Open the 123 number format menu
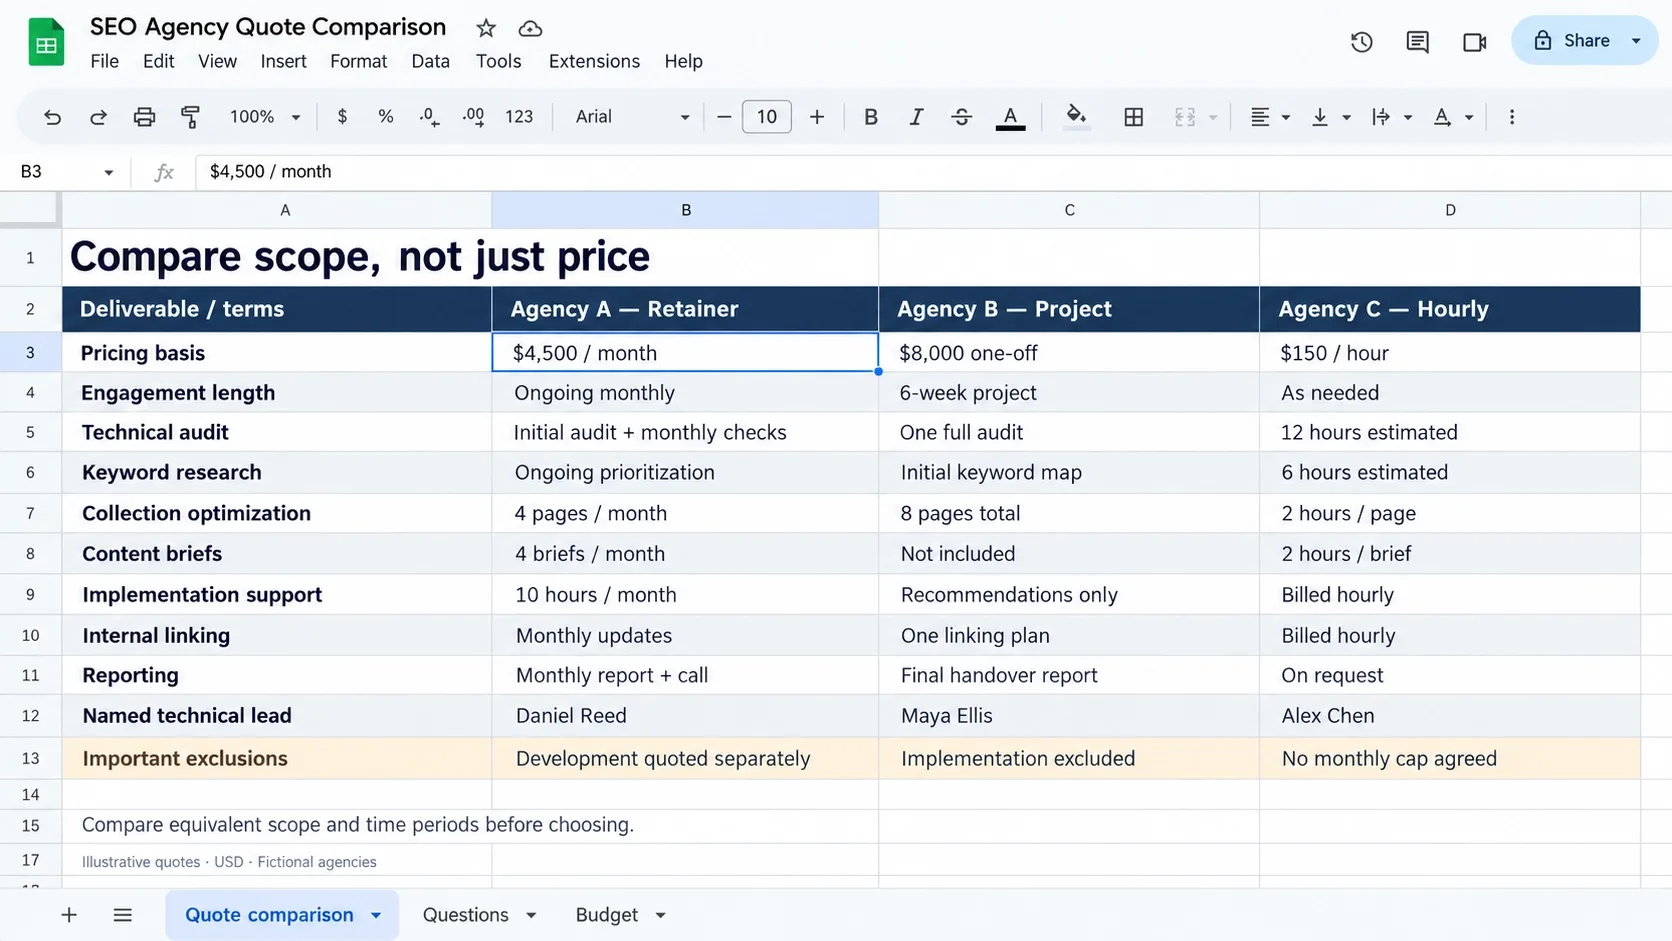The height and width of the screenshot is (941, 1672). tap(519, 117)
